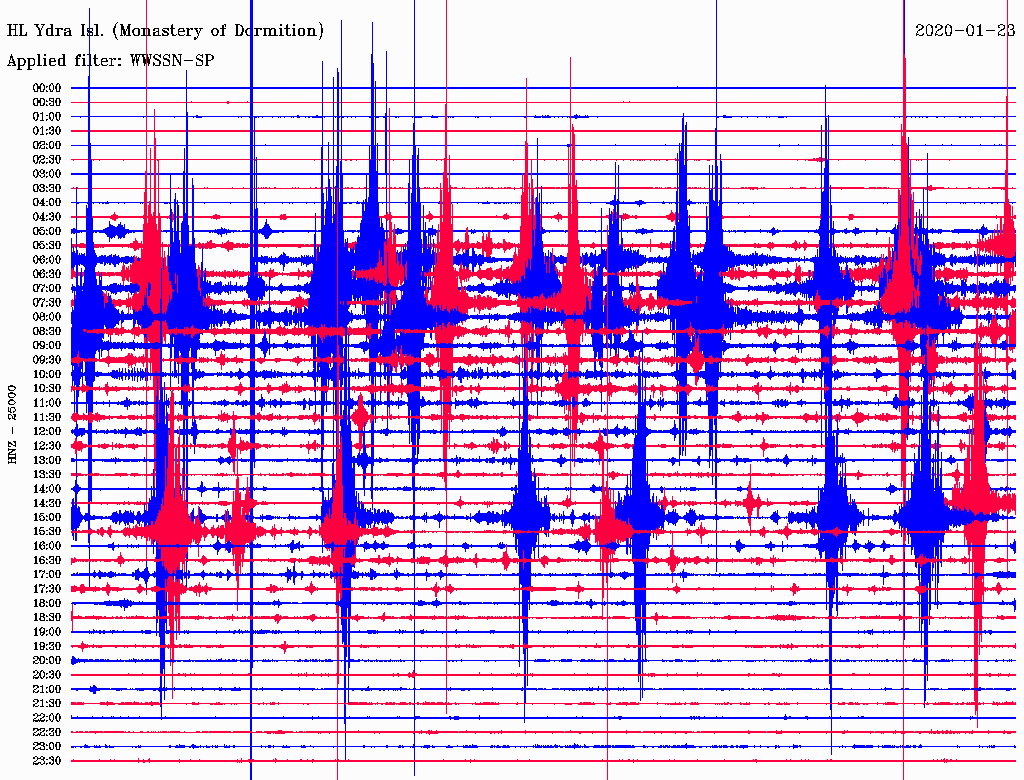Click the 'Applied filter: WWSSN-SP' text
This screenshot has width=1024, height=780.
tap(110, 61)
